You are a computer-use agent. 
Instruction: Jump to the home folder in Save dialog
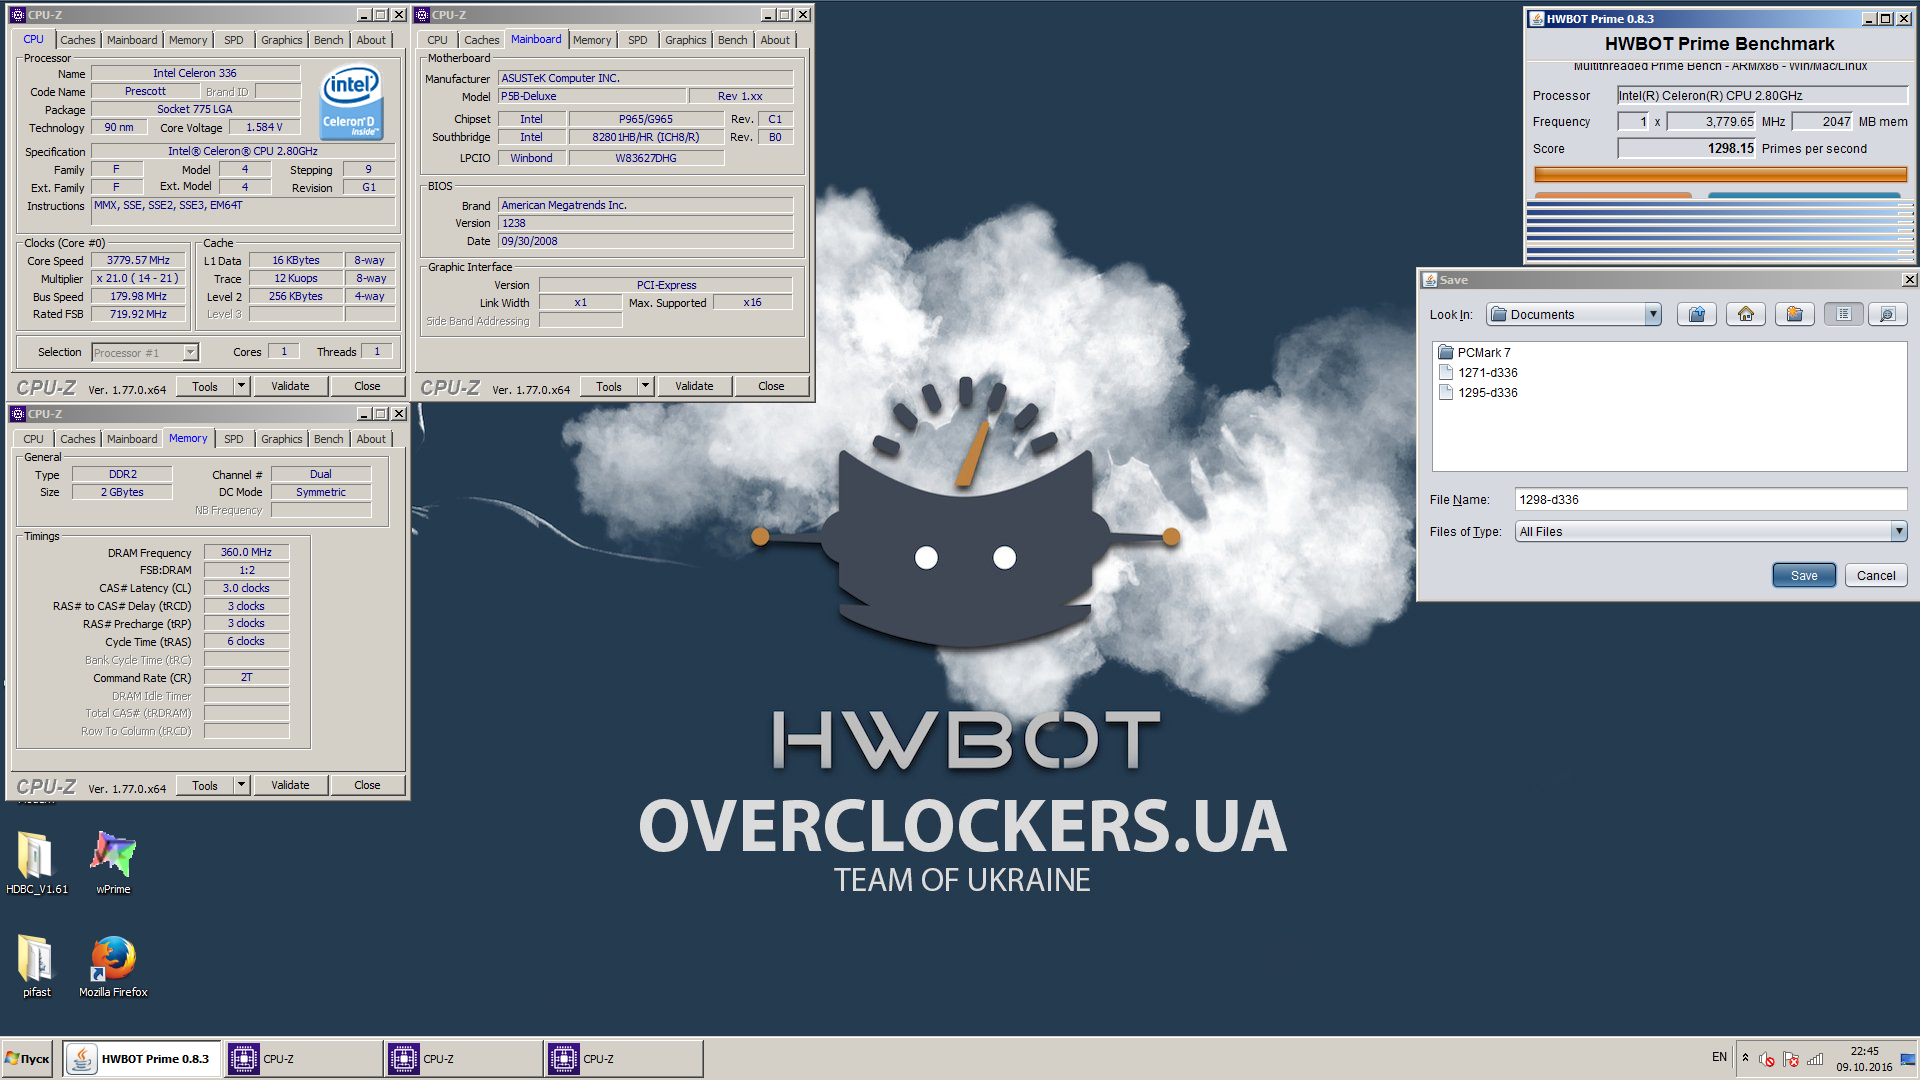click(x=1746, y=314)
